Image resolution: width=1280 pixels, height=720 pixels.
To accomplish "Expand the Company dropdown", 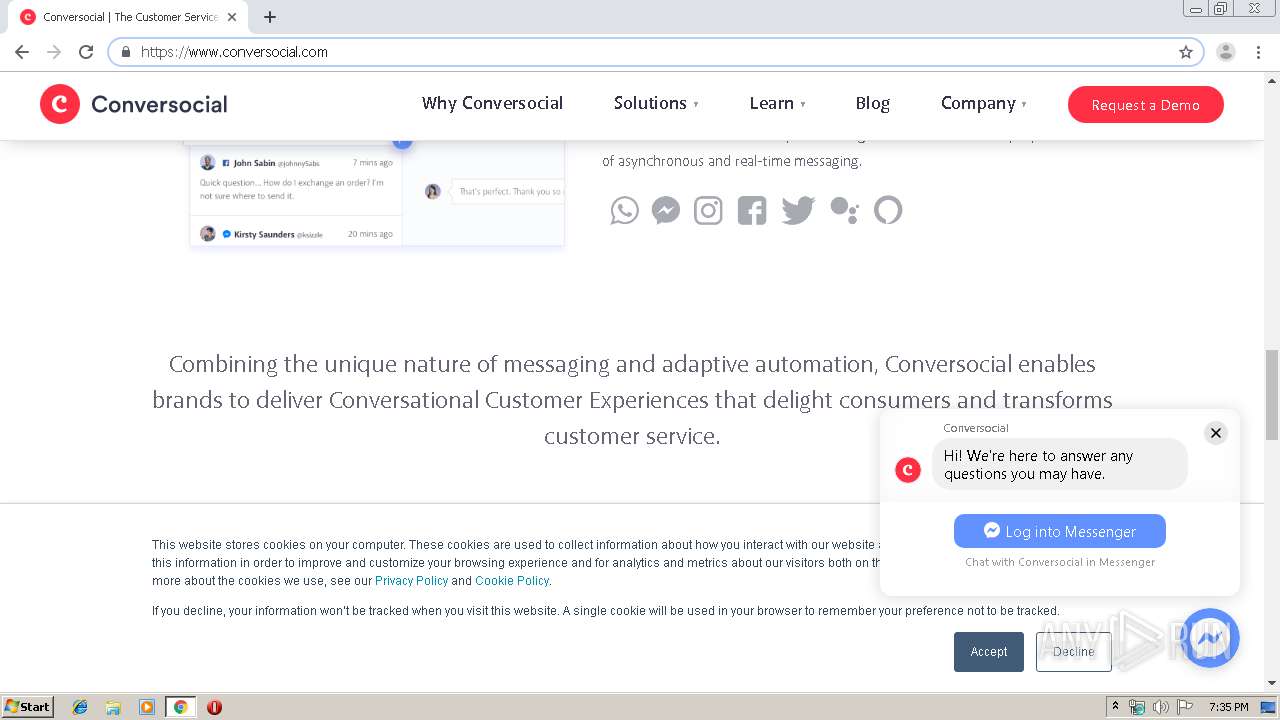I will click(x=984, y=103).
